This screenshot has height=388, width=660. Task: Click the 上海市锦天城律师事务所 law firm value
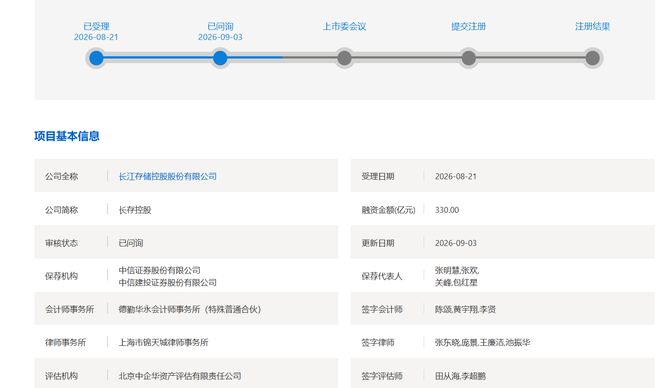coord(163,342)
